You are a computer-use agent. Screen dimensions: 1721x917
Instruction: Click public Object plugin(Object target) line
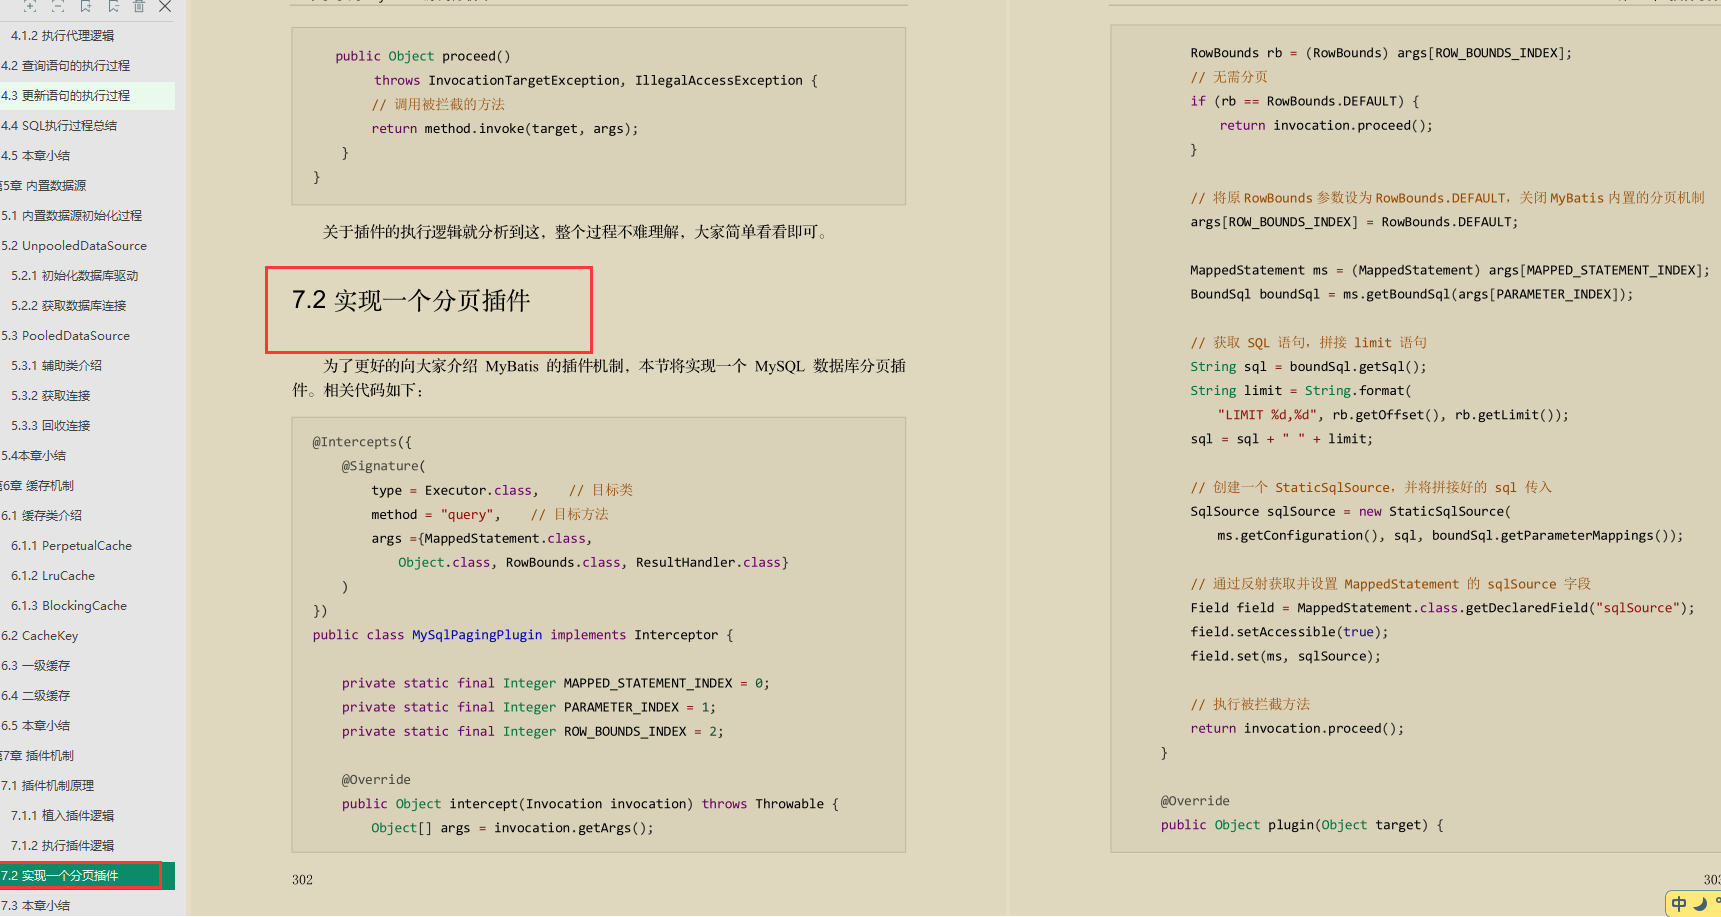1302,825
